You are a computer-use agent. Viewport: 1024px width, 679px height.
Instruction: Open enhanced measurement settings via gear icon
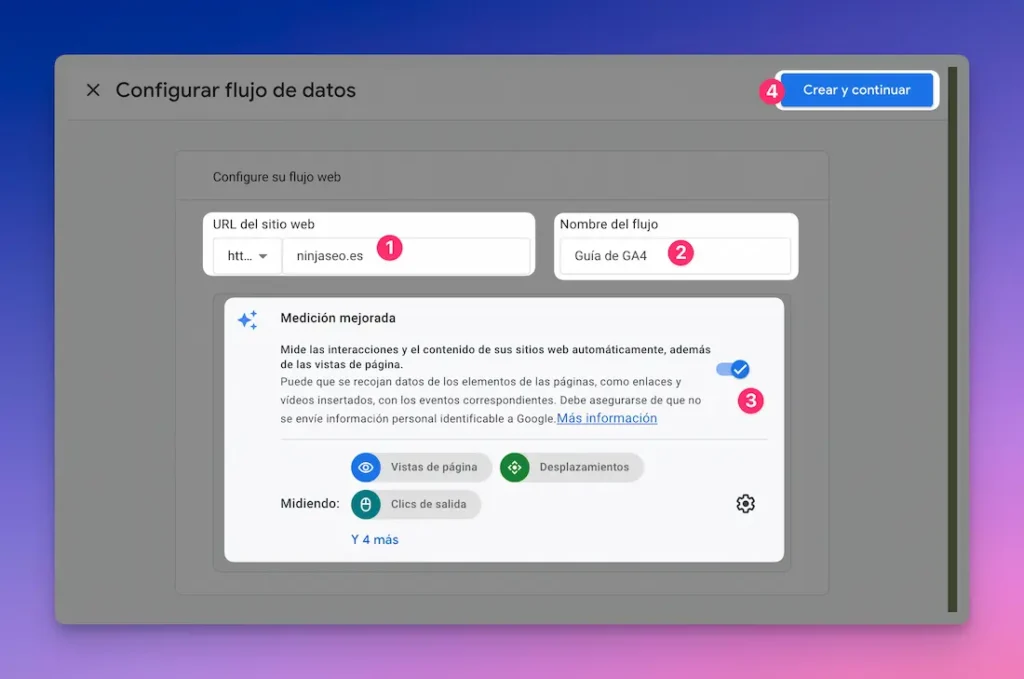pyautogui.click(x=744, y=503)
